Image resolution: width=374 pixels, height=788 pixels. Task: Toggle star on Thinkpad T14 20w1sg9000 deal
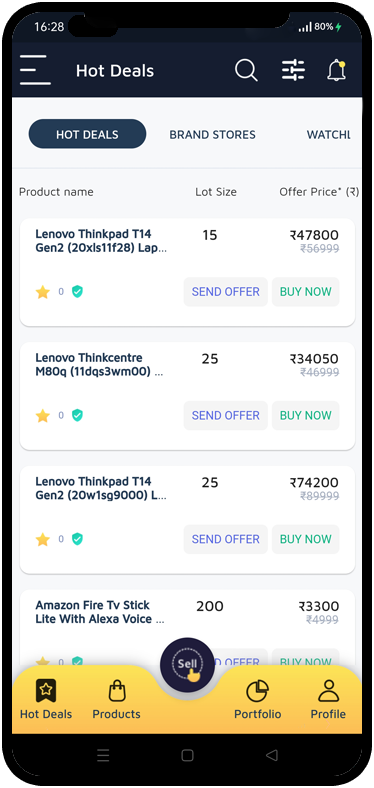(43, 539)
